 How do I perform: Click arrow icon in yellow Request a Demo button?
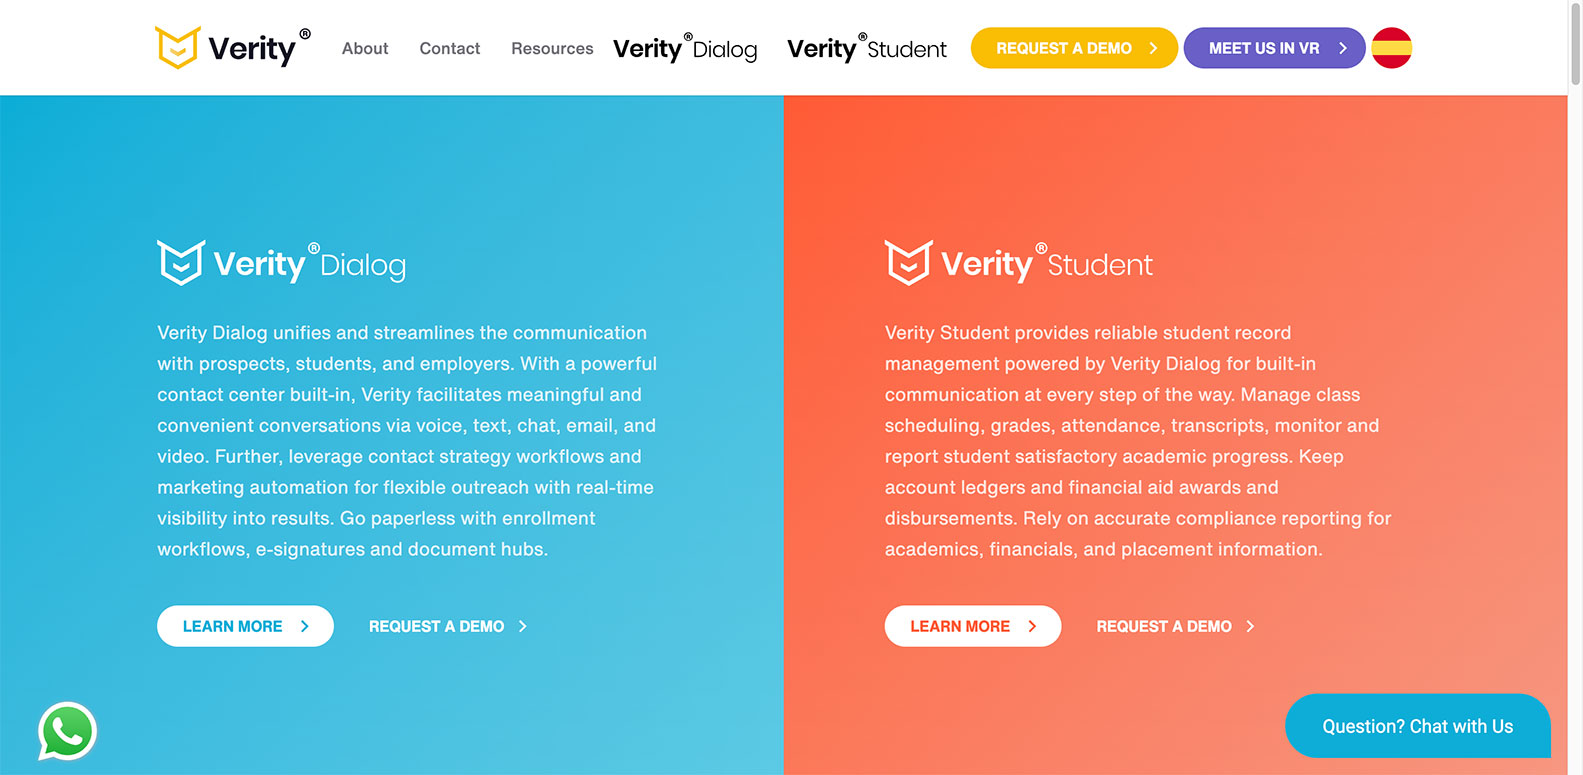tap(1153, 48)
